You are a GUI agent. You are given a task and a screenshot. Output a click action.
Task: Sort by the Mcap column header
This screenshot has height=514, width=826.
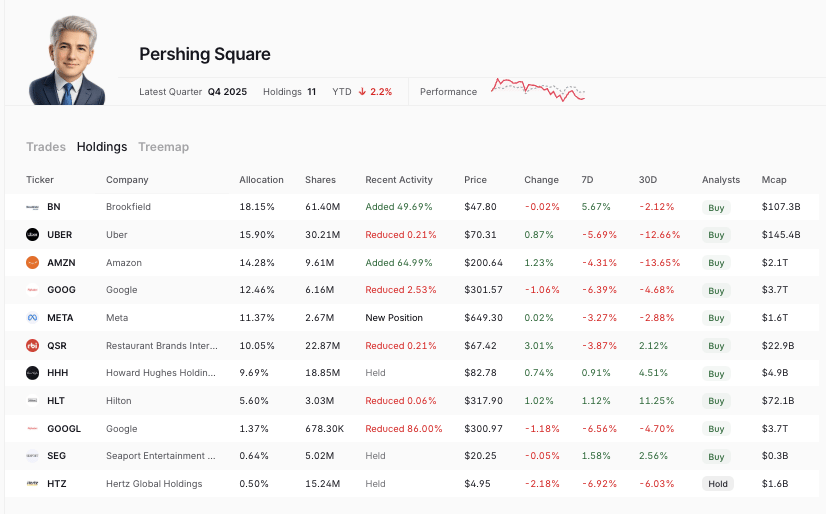[x=774, y=180]
